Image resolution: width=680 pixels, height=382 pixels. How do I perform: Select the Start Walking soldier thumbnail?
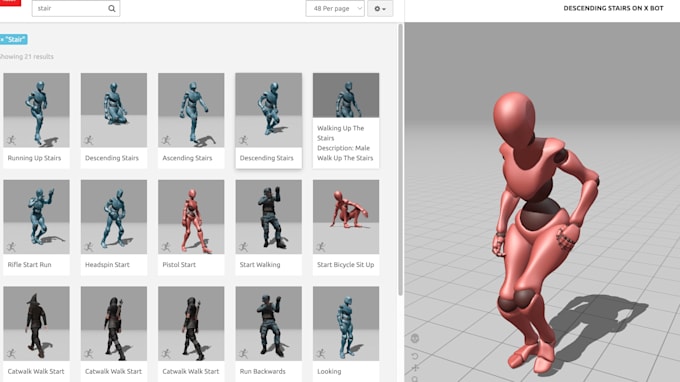[268, 217]
